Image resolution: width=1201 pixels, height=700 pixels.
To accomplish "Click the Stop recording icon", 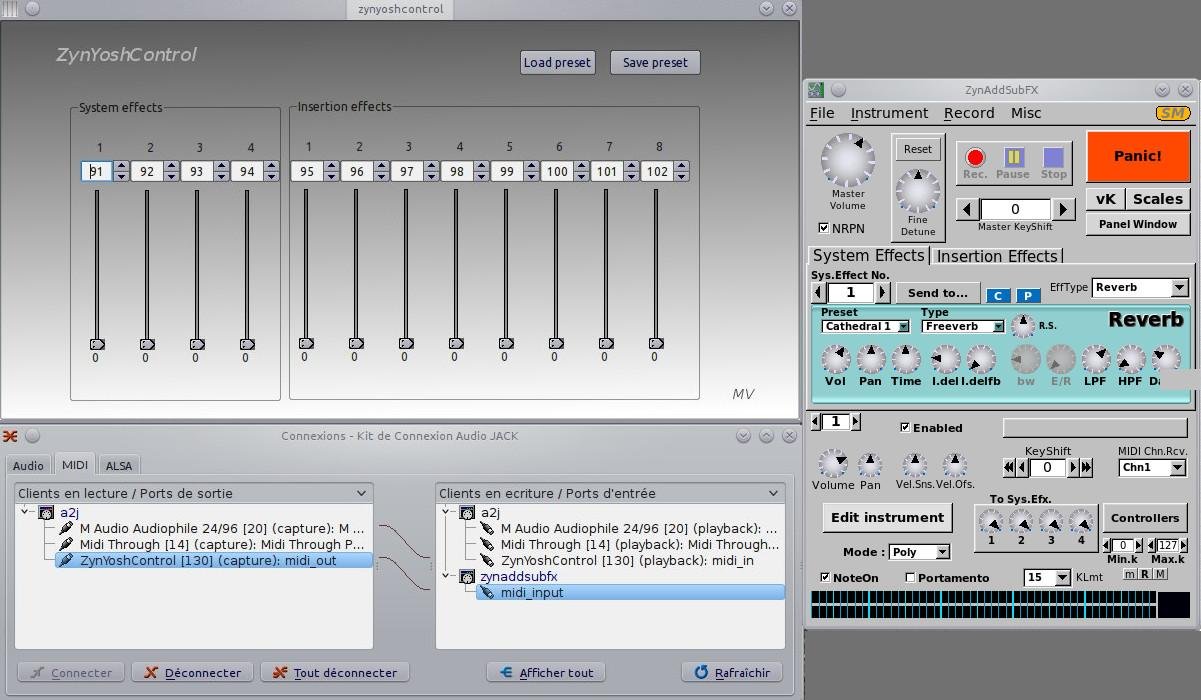I will [1054, 157].
